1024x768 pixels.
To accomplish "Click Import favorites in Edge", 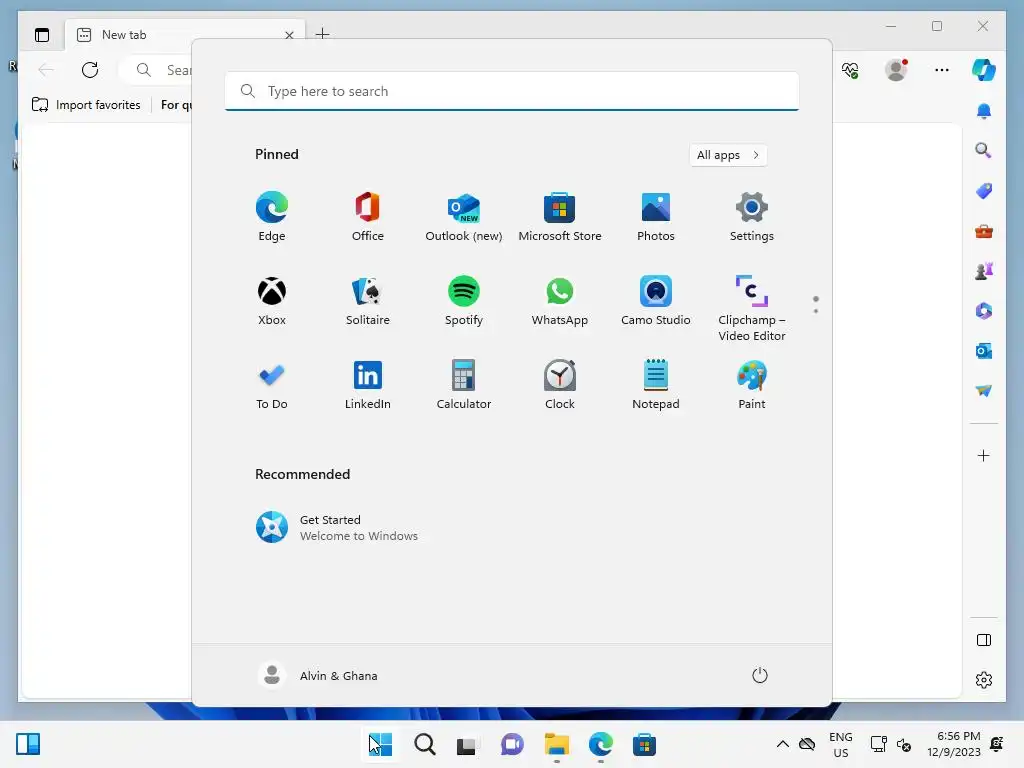I will 86,104.
